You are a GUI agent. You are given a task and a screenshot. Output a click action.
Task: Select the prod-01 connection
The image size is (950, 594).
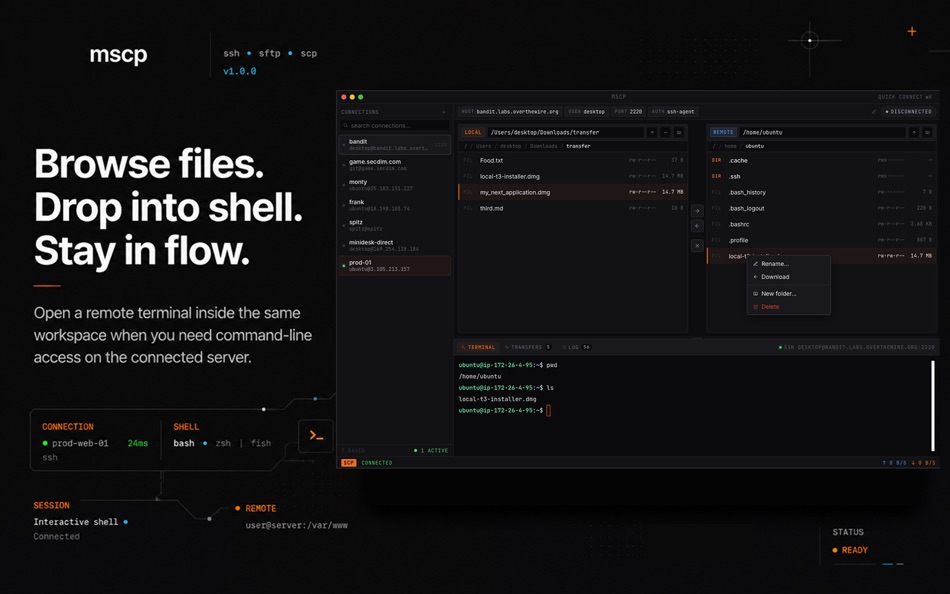[x=394, y=265]
